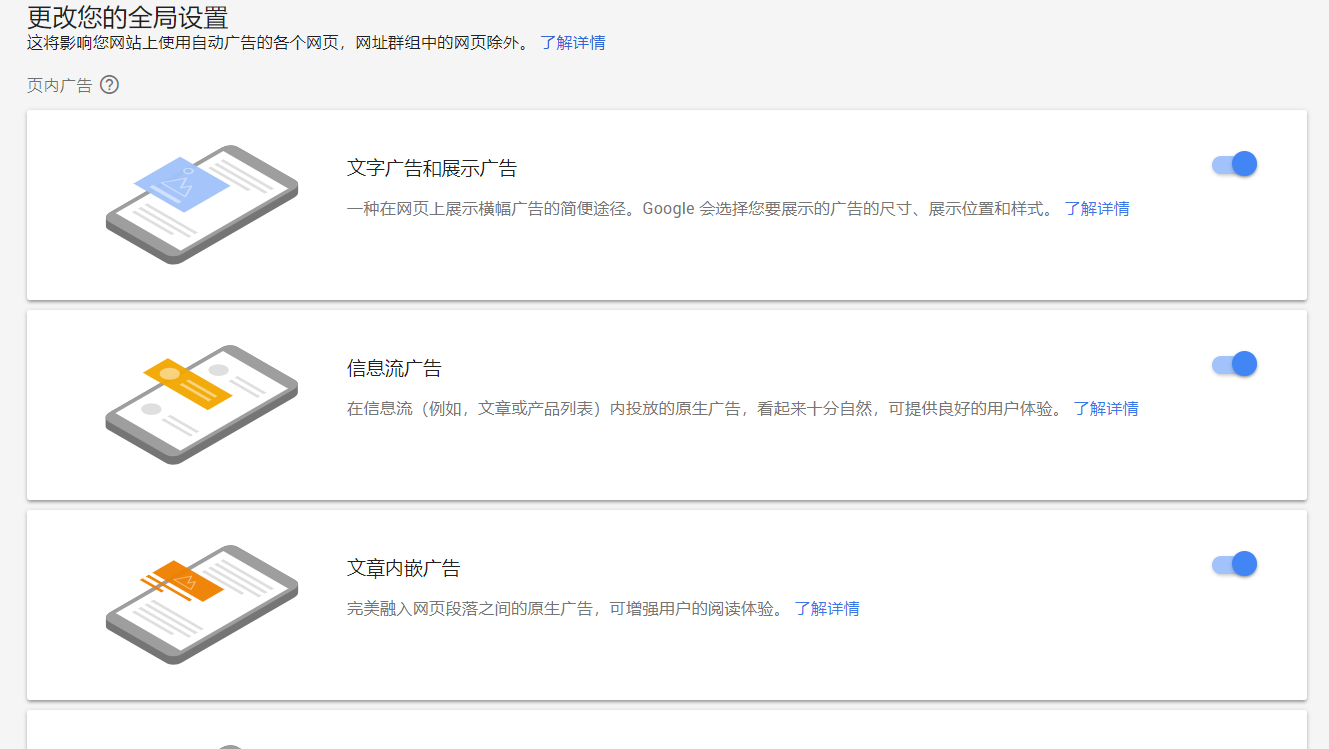The height and width of the screenshot is (749, 1329).
Task: Click the 文章内嵌广告 card title
Action: point(403,568)
